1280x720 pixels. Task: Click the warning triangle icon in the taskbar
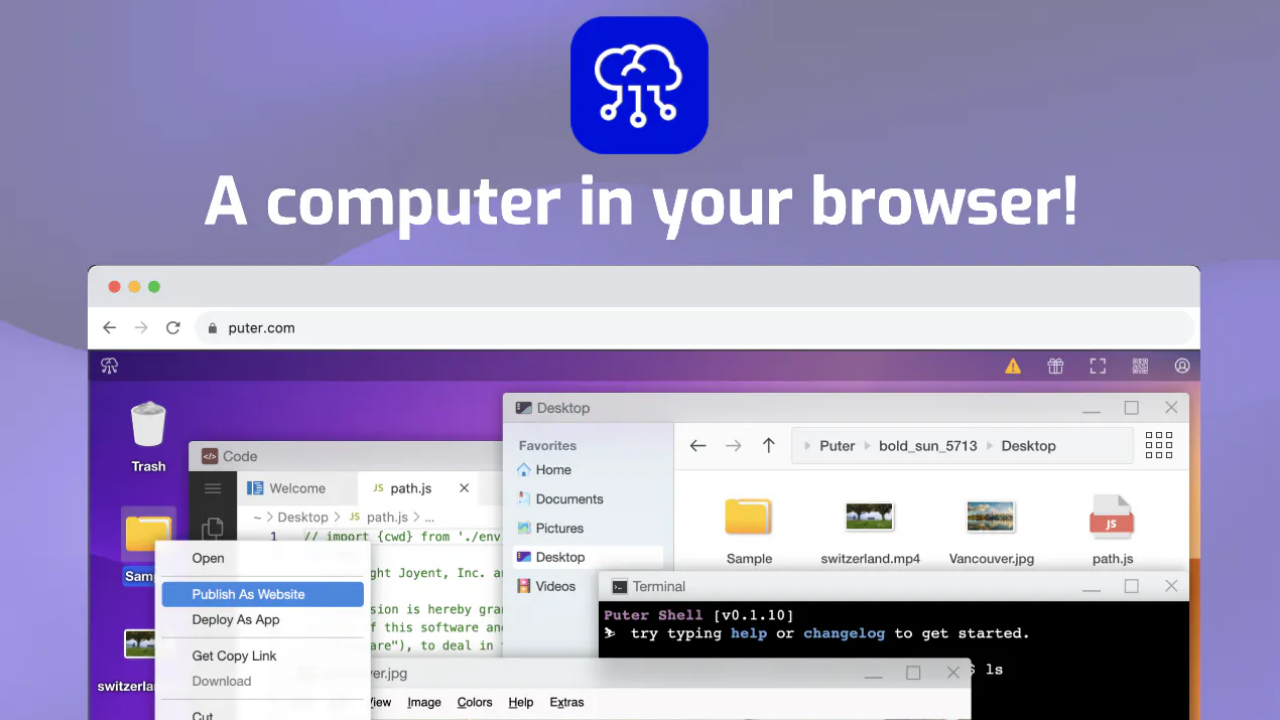(1012, 366)
